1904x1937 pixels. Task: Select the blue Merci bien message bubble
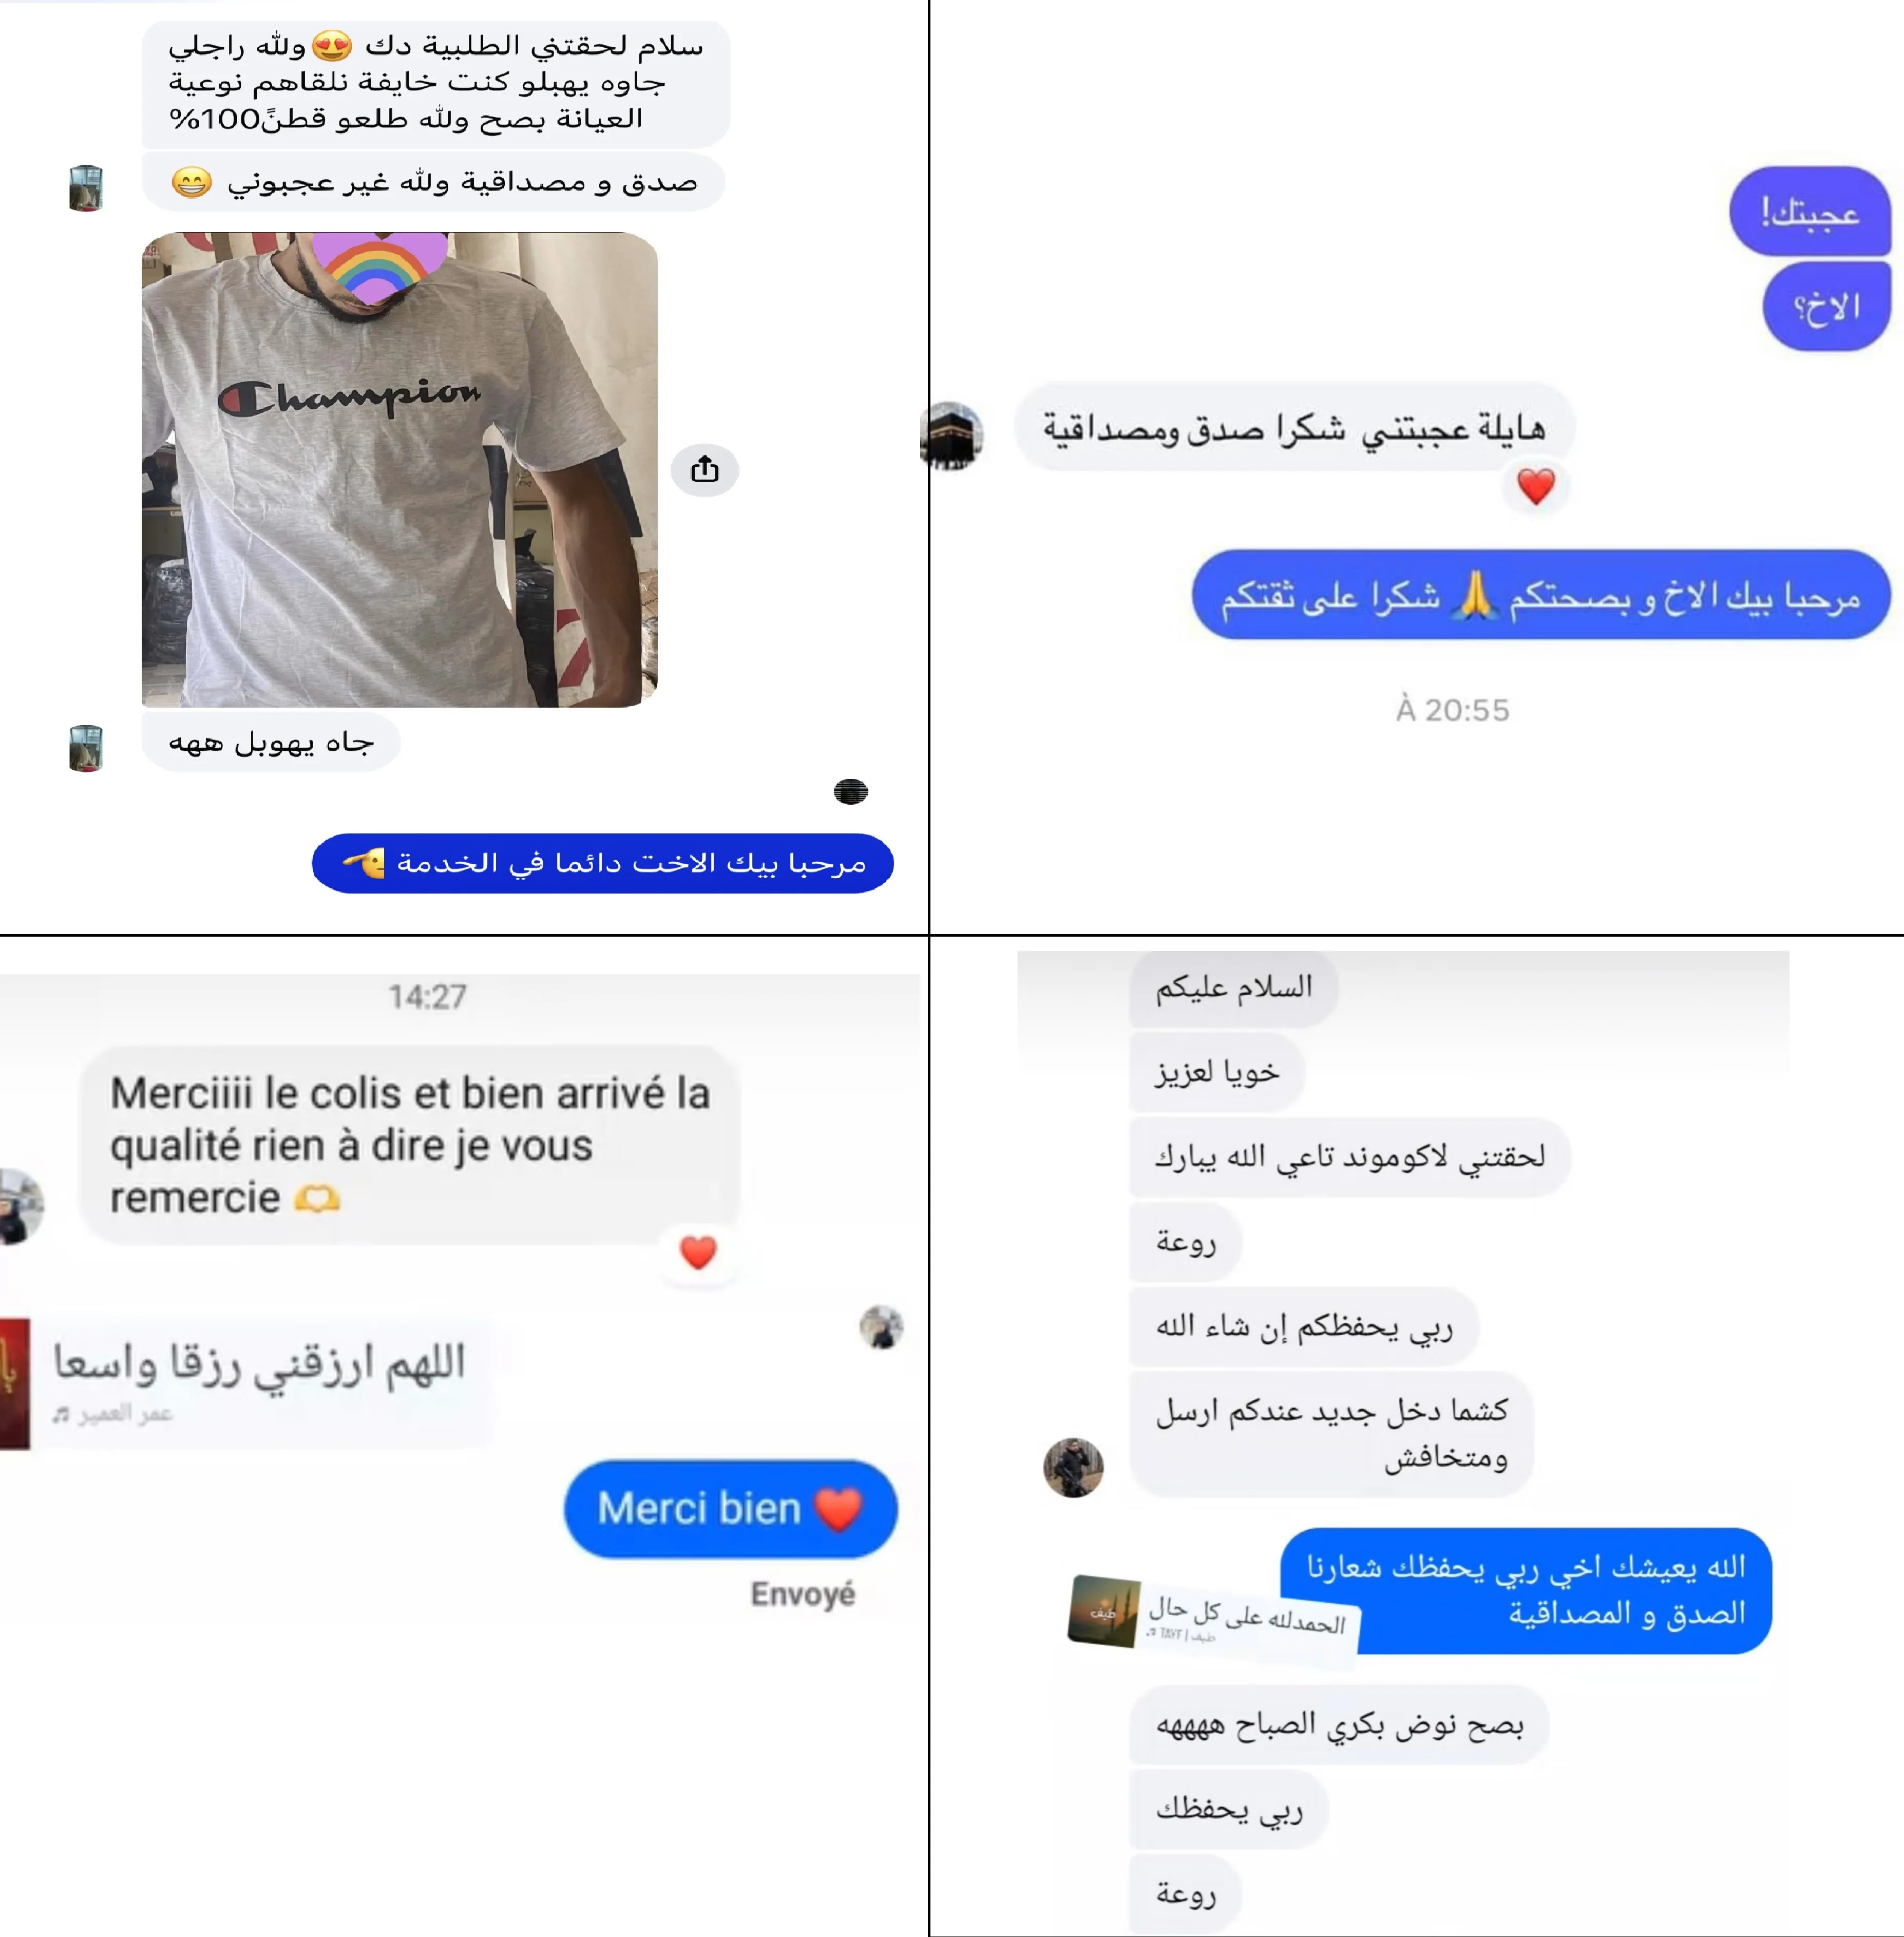pyautogui.click(x=730, y=1508)
